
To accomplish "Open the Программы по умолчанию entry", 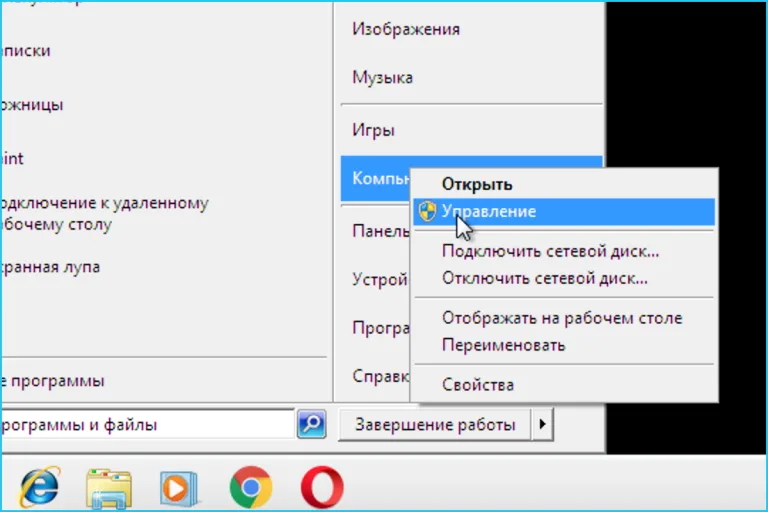I will point(376,328).
